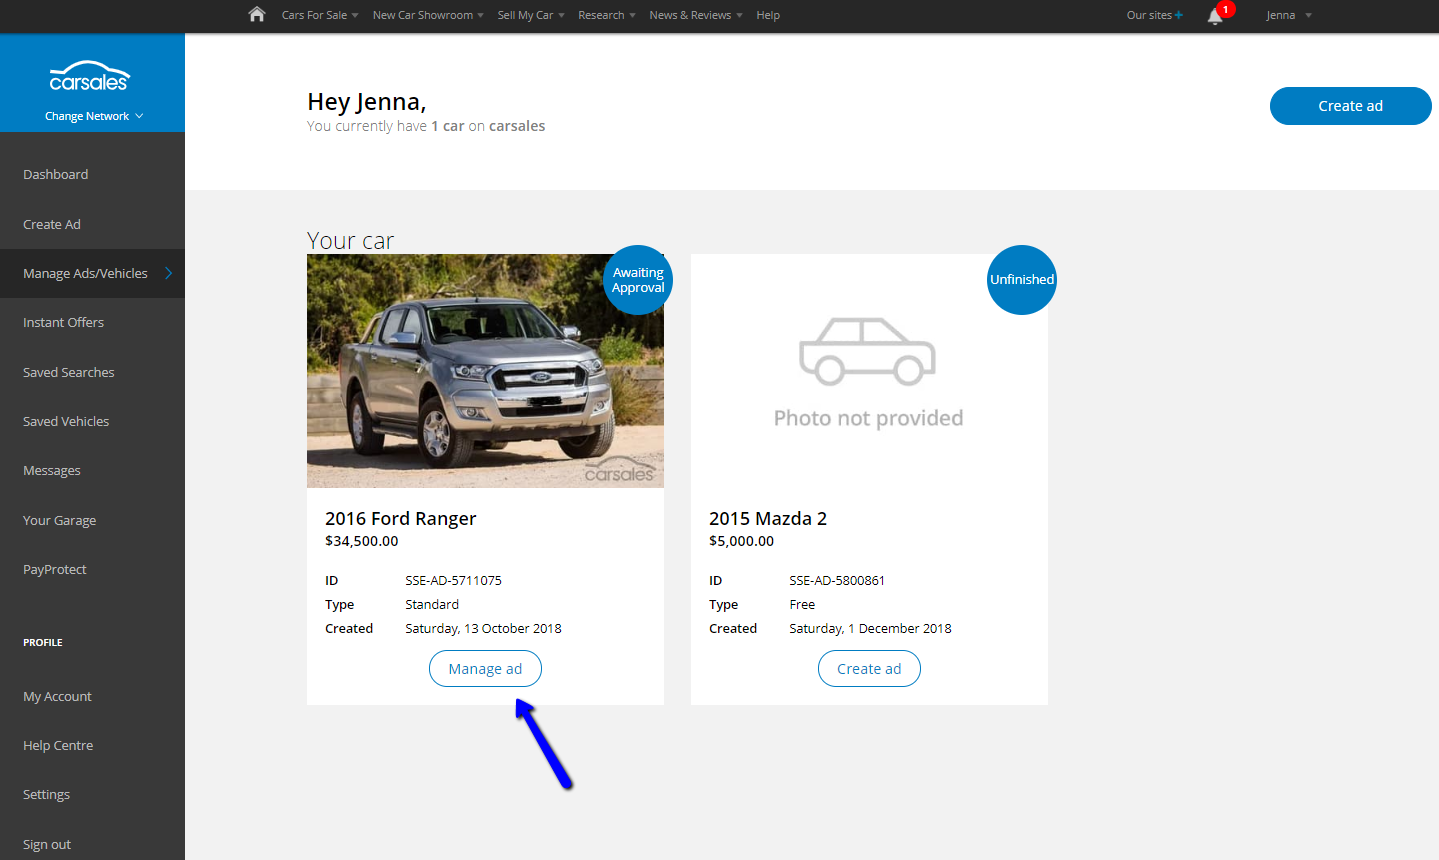
Task: Expand the Change Network selector
Action: (x=94, y=116)
